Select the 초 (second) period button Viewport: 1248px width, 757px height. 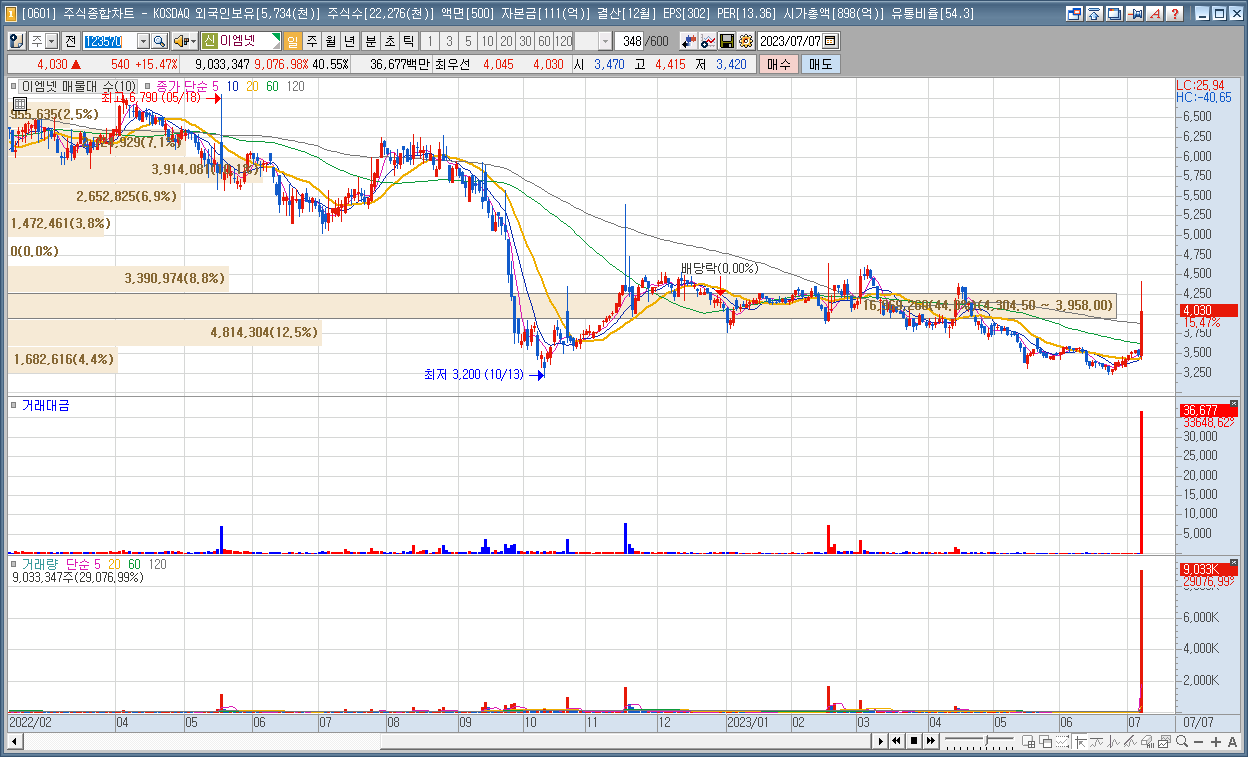[389, 41]
